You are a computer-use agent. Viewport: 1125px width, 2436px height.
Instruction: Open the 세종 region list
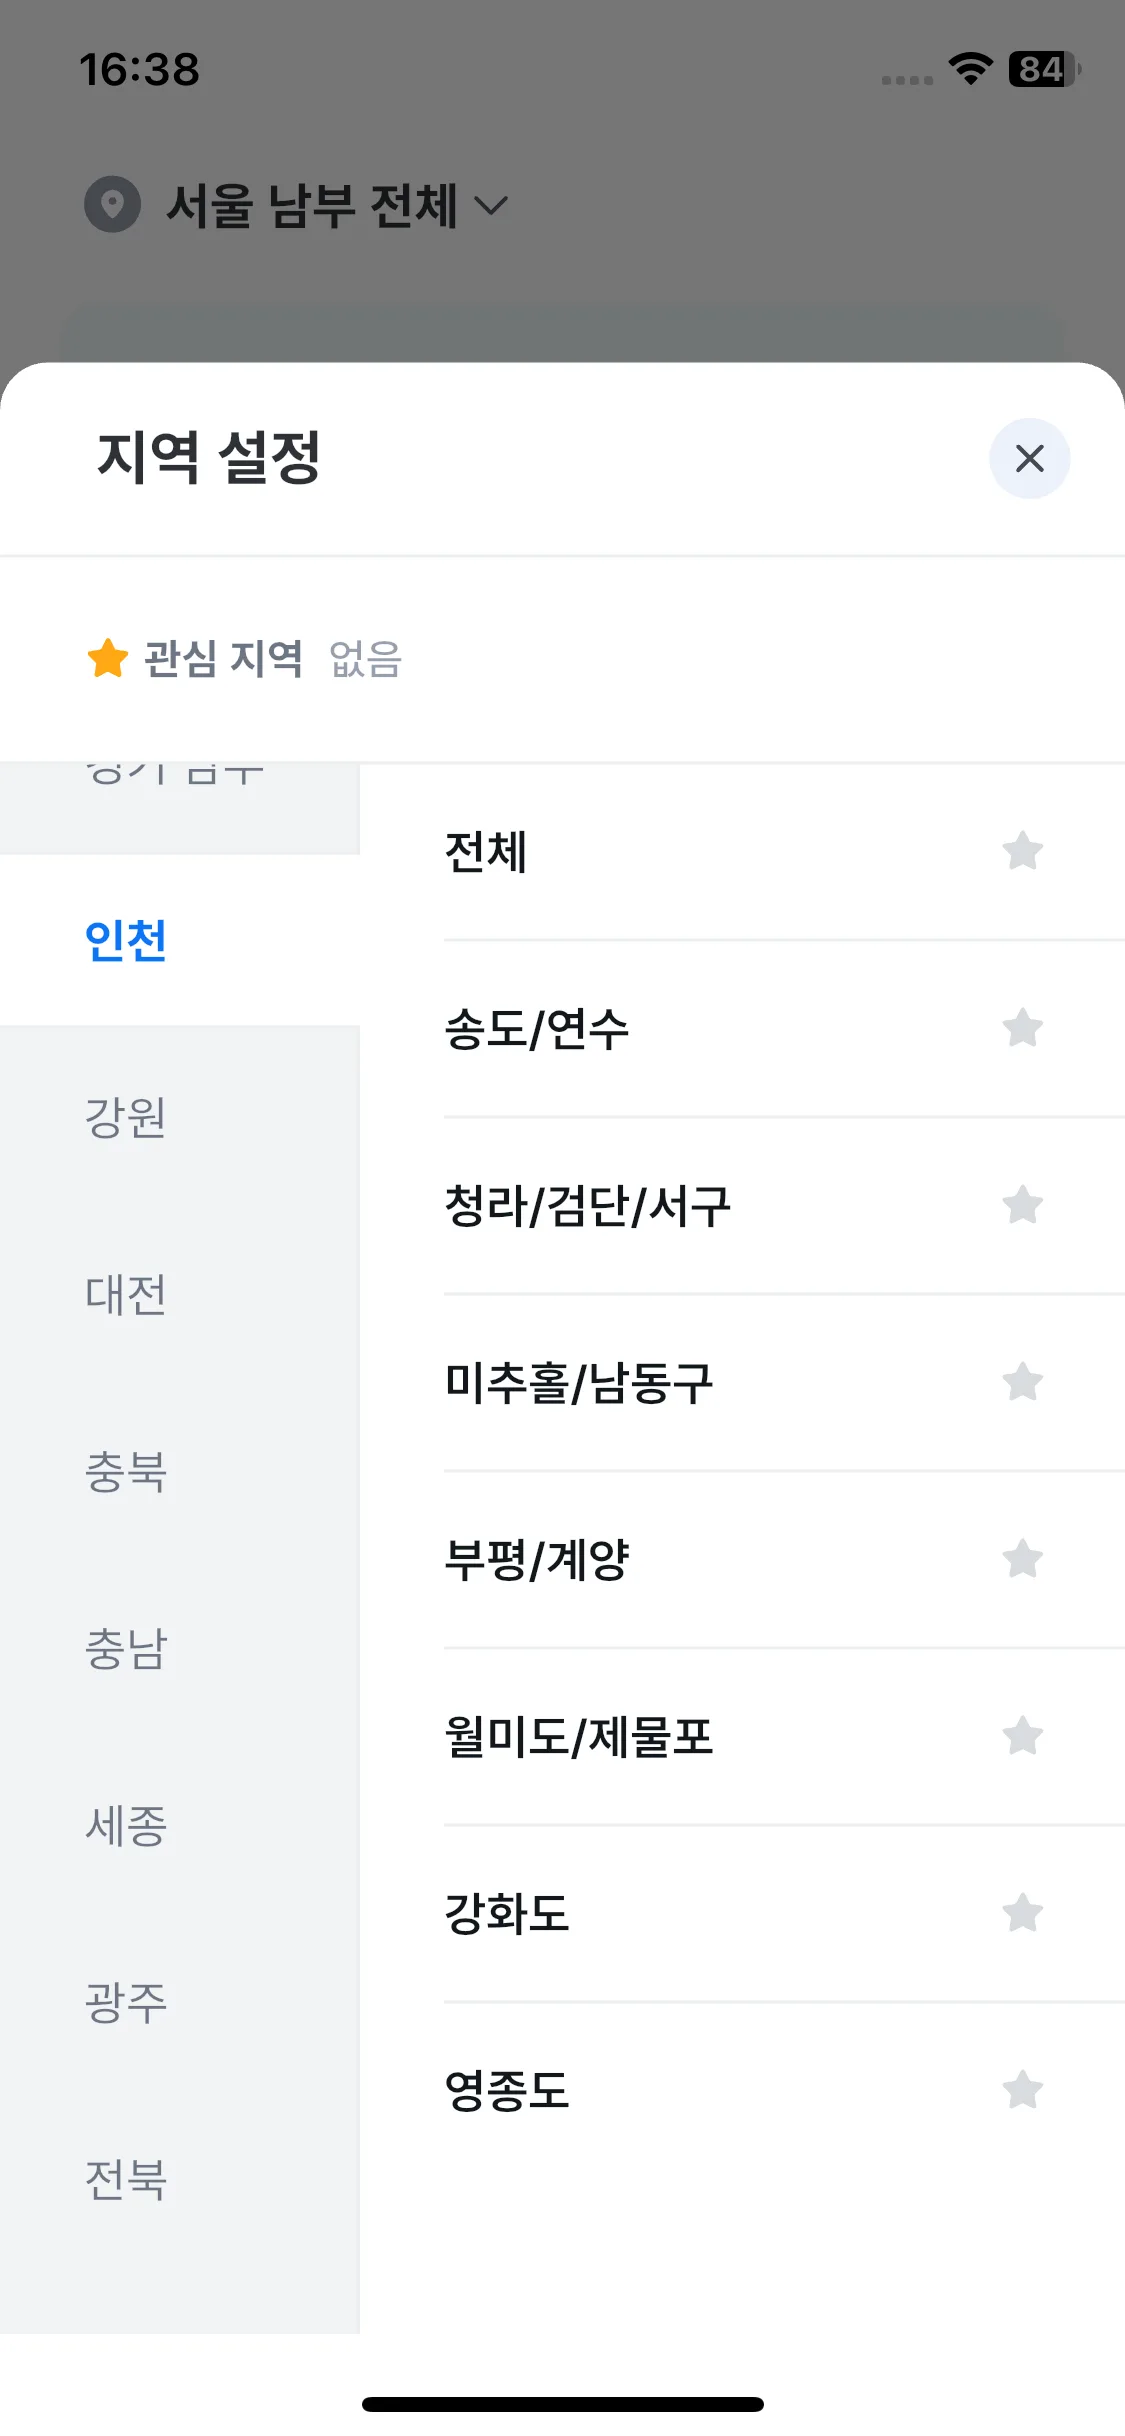pos(180,1825)
